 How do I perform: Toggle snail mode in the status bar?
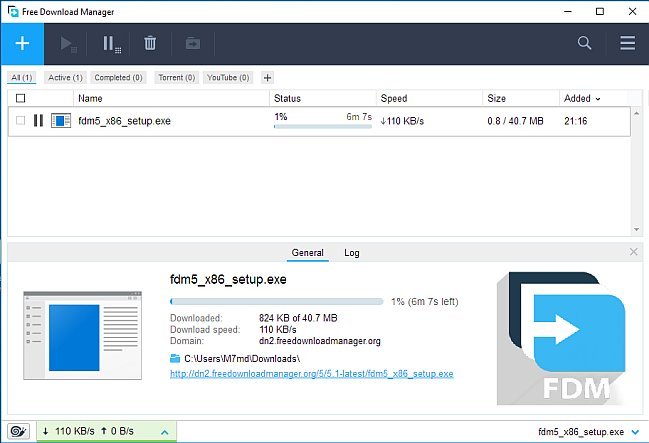pos(19,431)
